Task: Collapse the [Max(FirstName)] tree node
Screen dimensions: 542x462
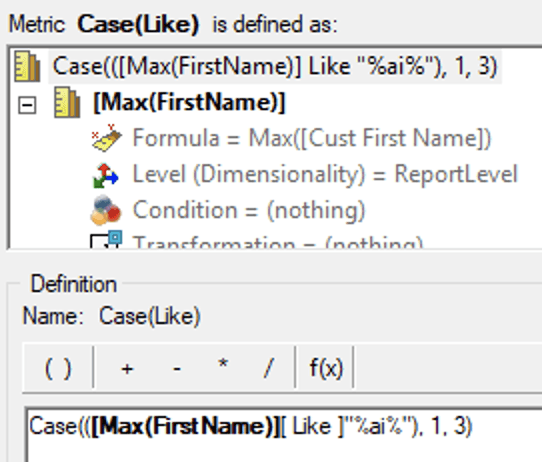Action: coord(27,104)
